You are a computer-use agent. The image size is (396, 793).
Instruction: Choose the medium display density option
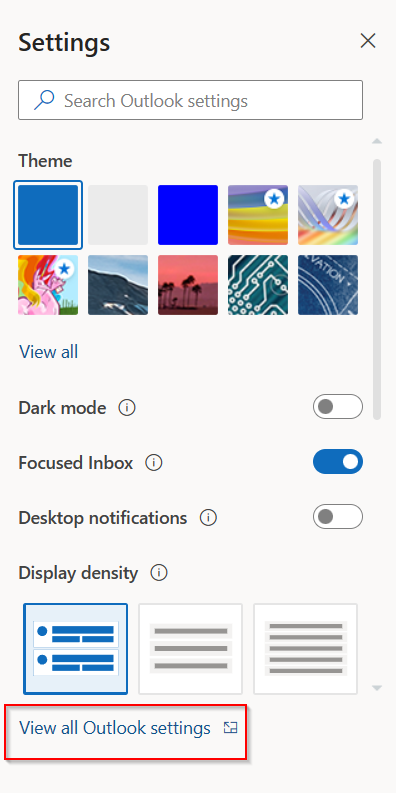click(x=191, y=649)
